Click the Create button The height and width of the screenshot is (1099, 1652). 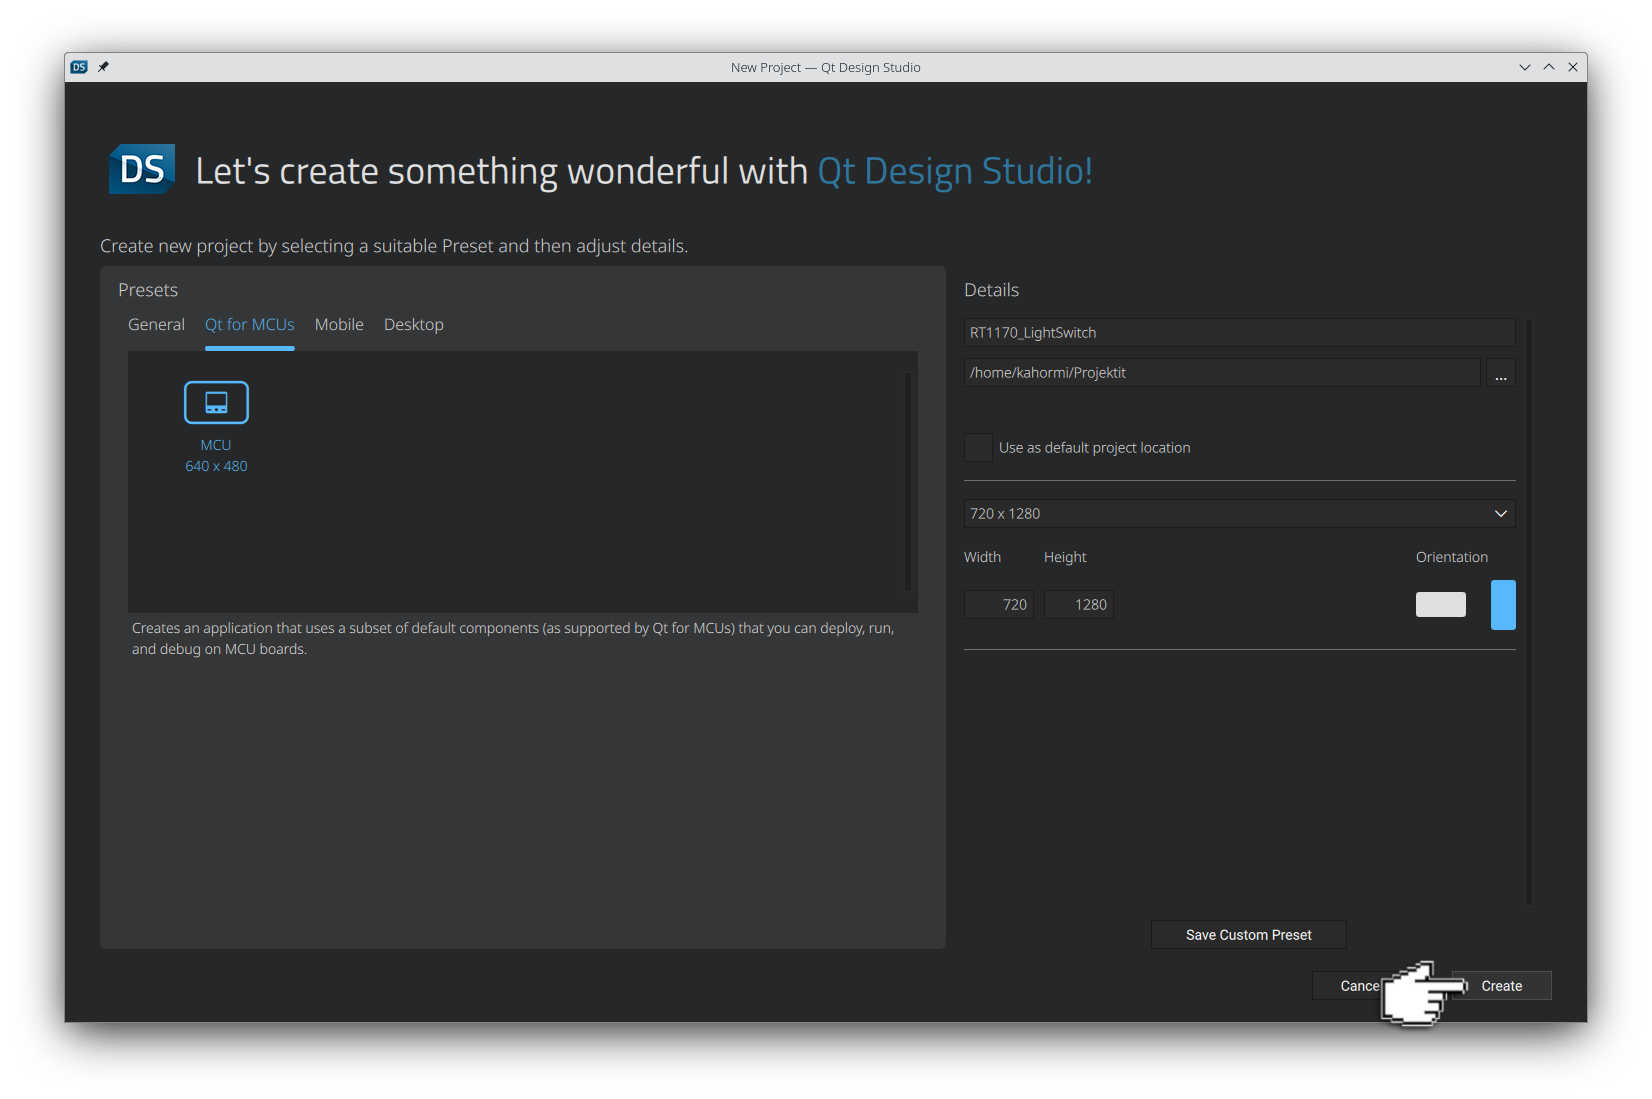1500,985
